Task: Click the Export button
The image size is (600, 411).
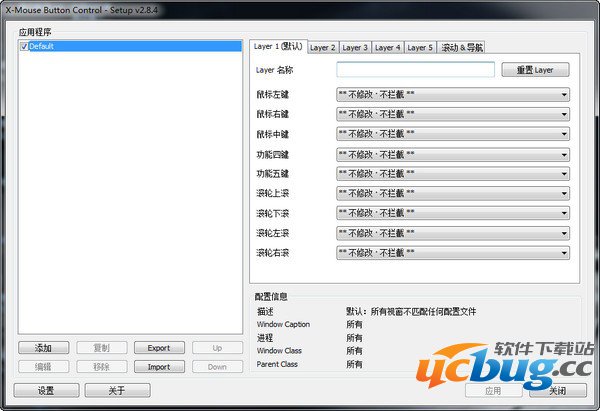Action: pyautogui.click(x=159, y=348)
